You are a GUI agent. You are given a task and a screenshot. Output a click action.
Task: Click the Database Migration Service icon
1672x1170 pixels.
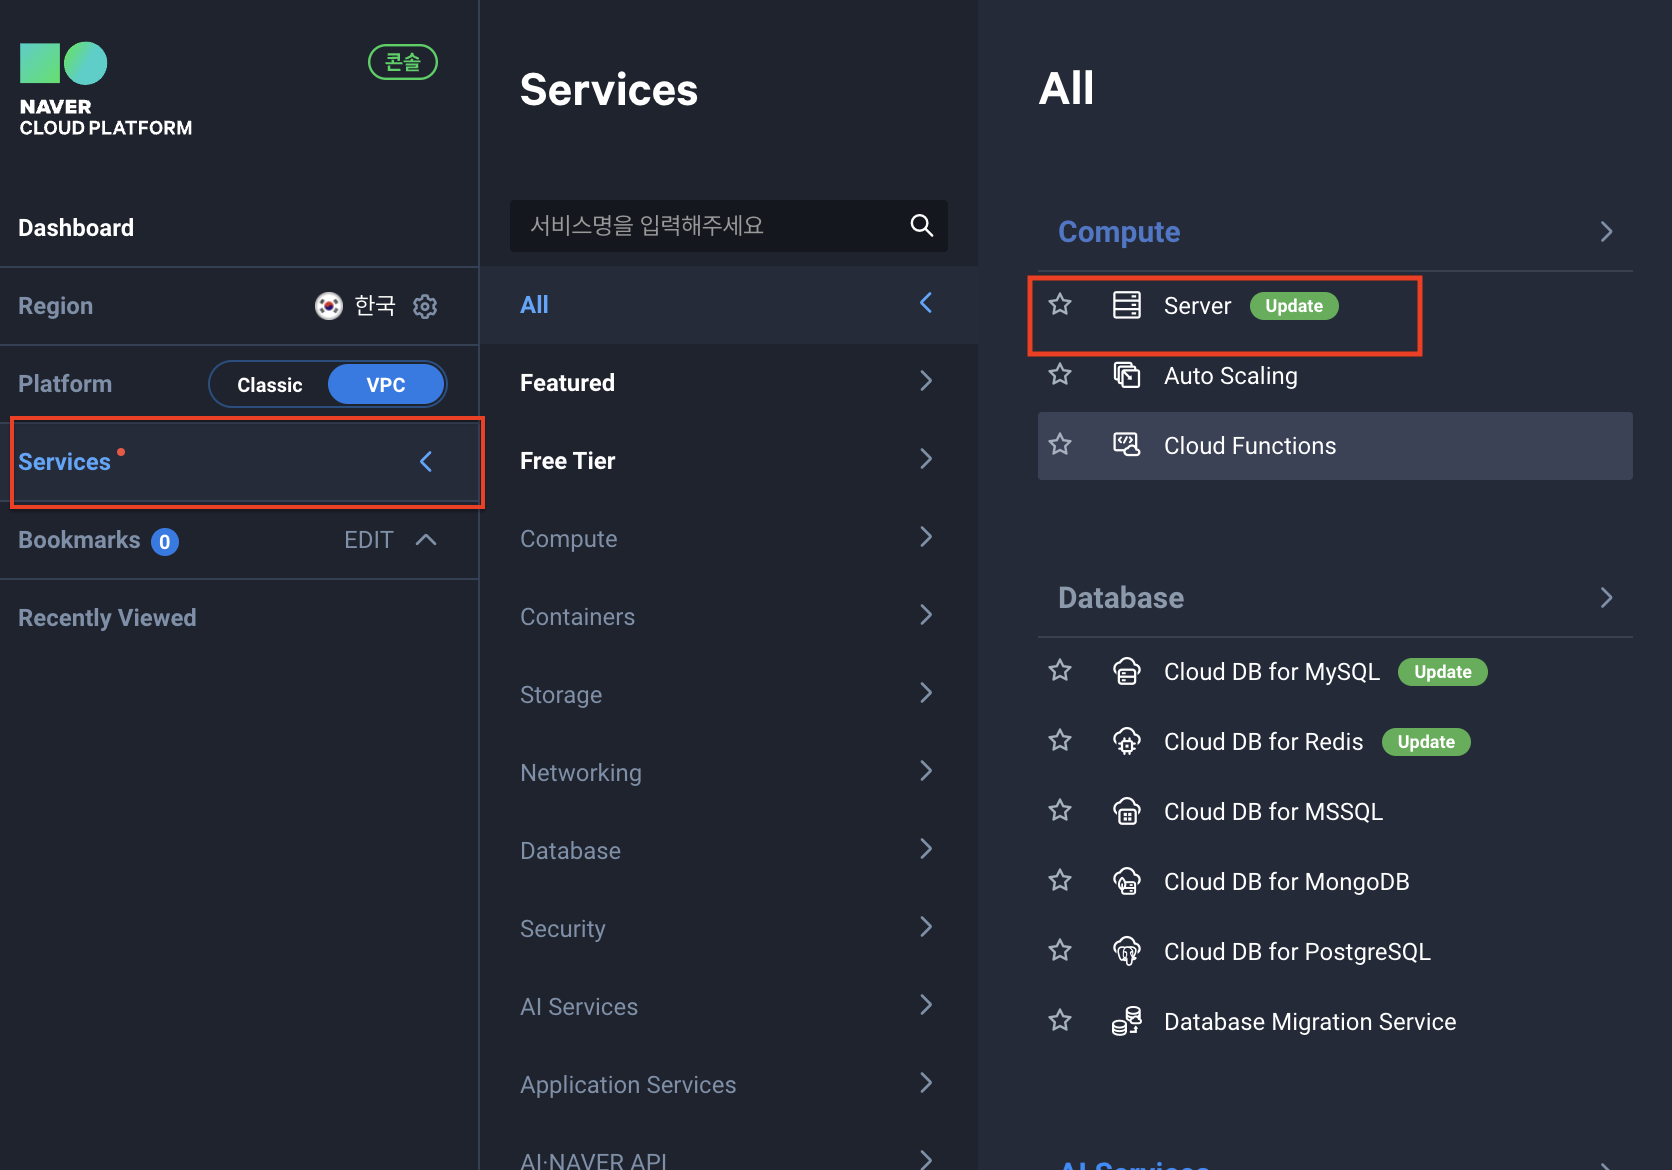[x=1127, y=1021]
